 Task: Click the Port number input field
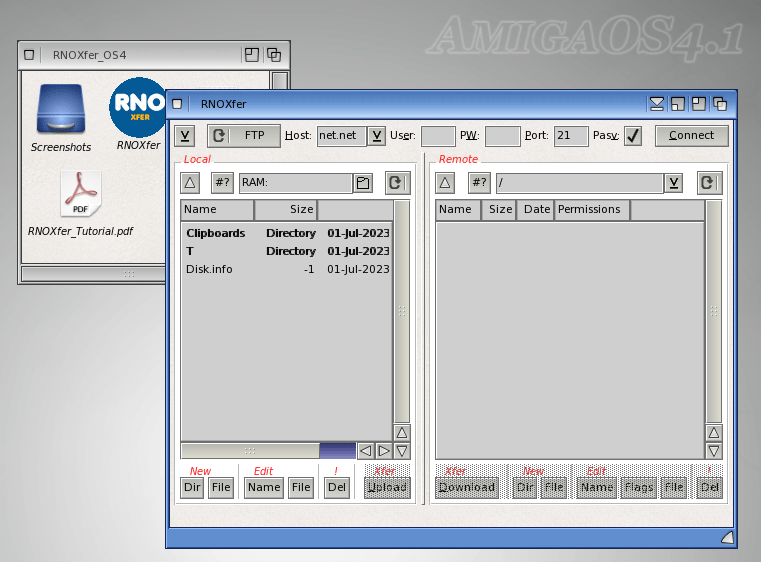571,136
